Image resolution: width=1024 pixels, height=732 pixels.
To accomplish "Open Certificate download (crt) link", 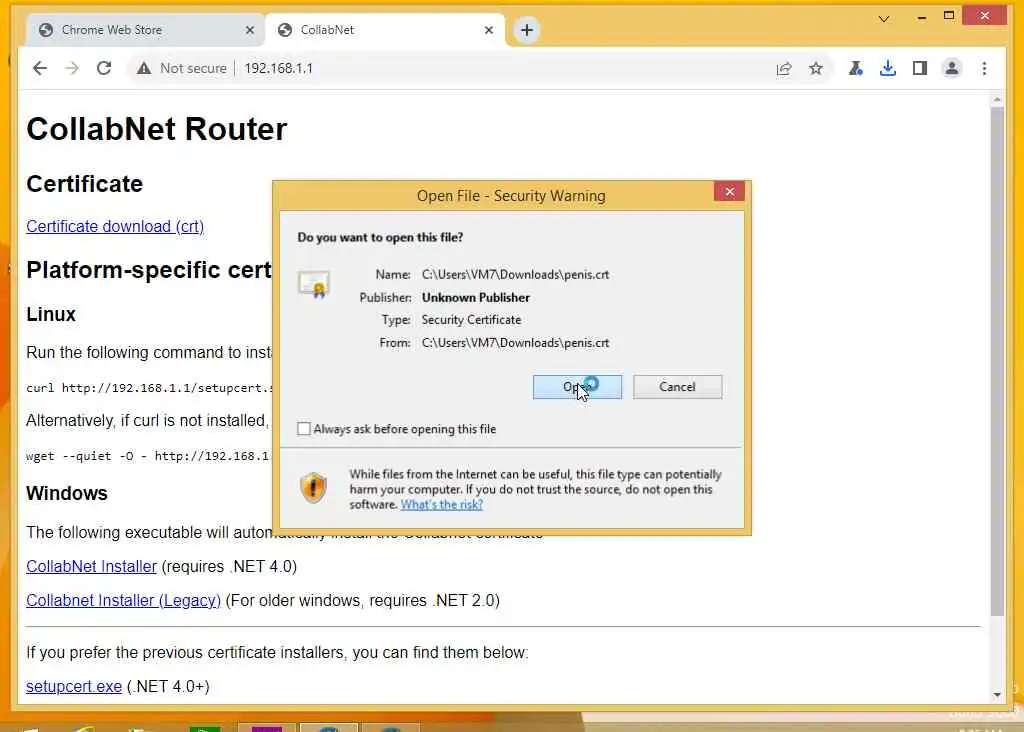I will 115,226.
